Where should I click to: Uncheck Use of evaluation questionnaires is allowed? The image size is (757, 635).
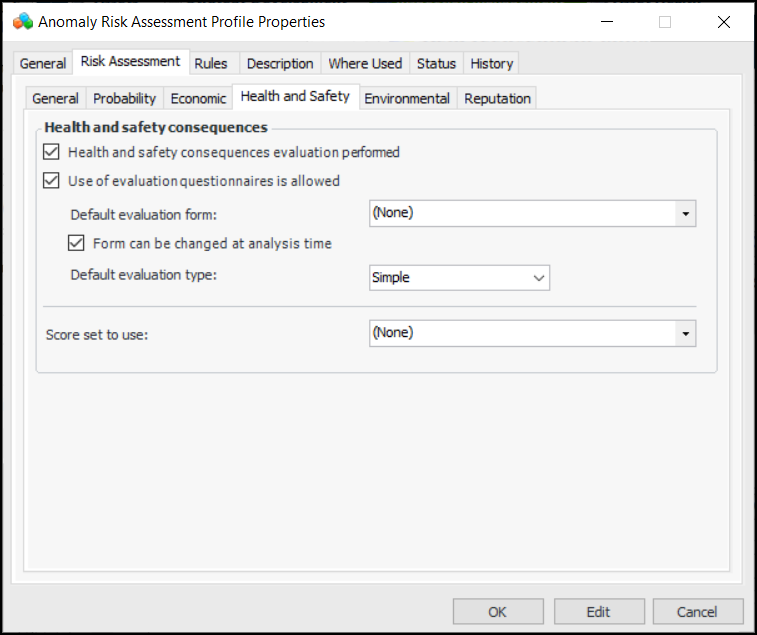[x=52, y=181]
